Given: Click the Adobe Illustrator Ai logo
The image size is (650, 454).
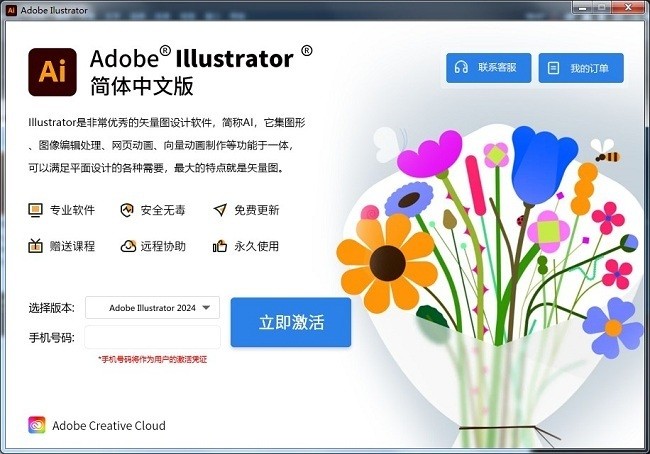Looking at the screenshot, I should [x=53, y=71].
